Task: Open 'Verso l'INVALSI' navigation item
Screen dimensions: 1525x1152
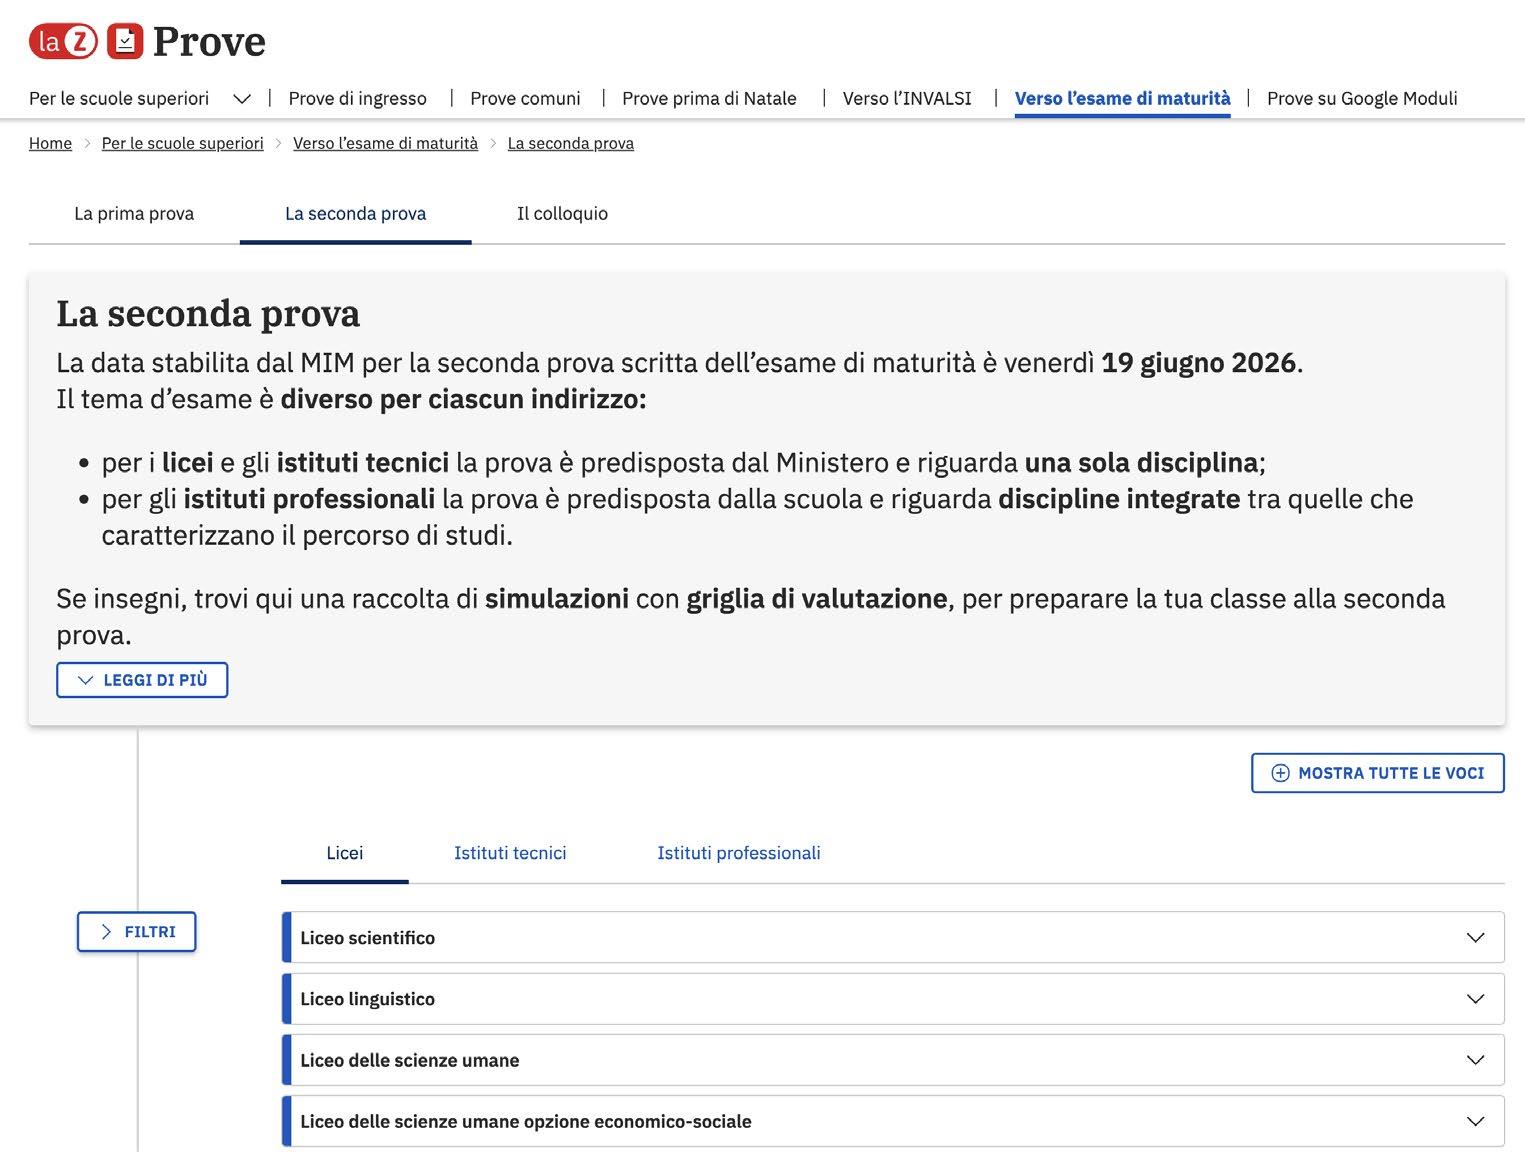Action: tap(907, 98)
